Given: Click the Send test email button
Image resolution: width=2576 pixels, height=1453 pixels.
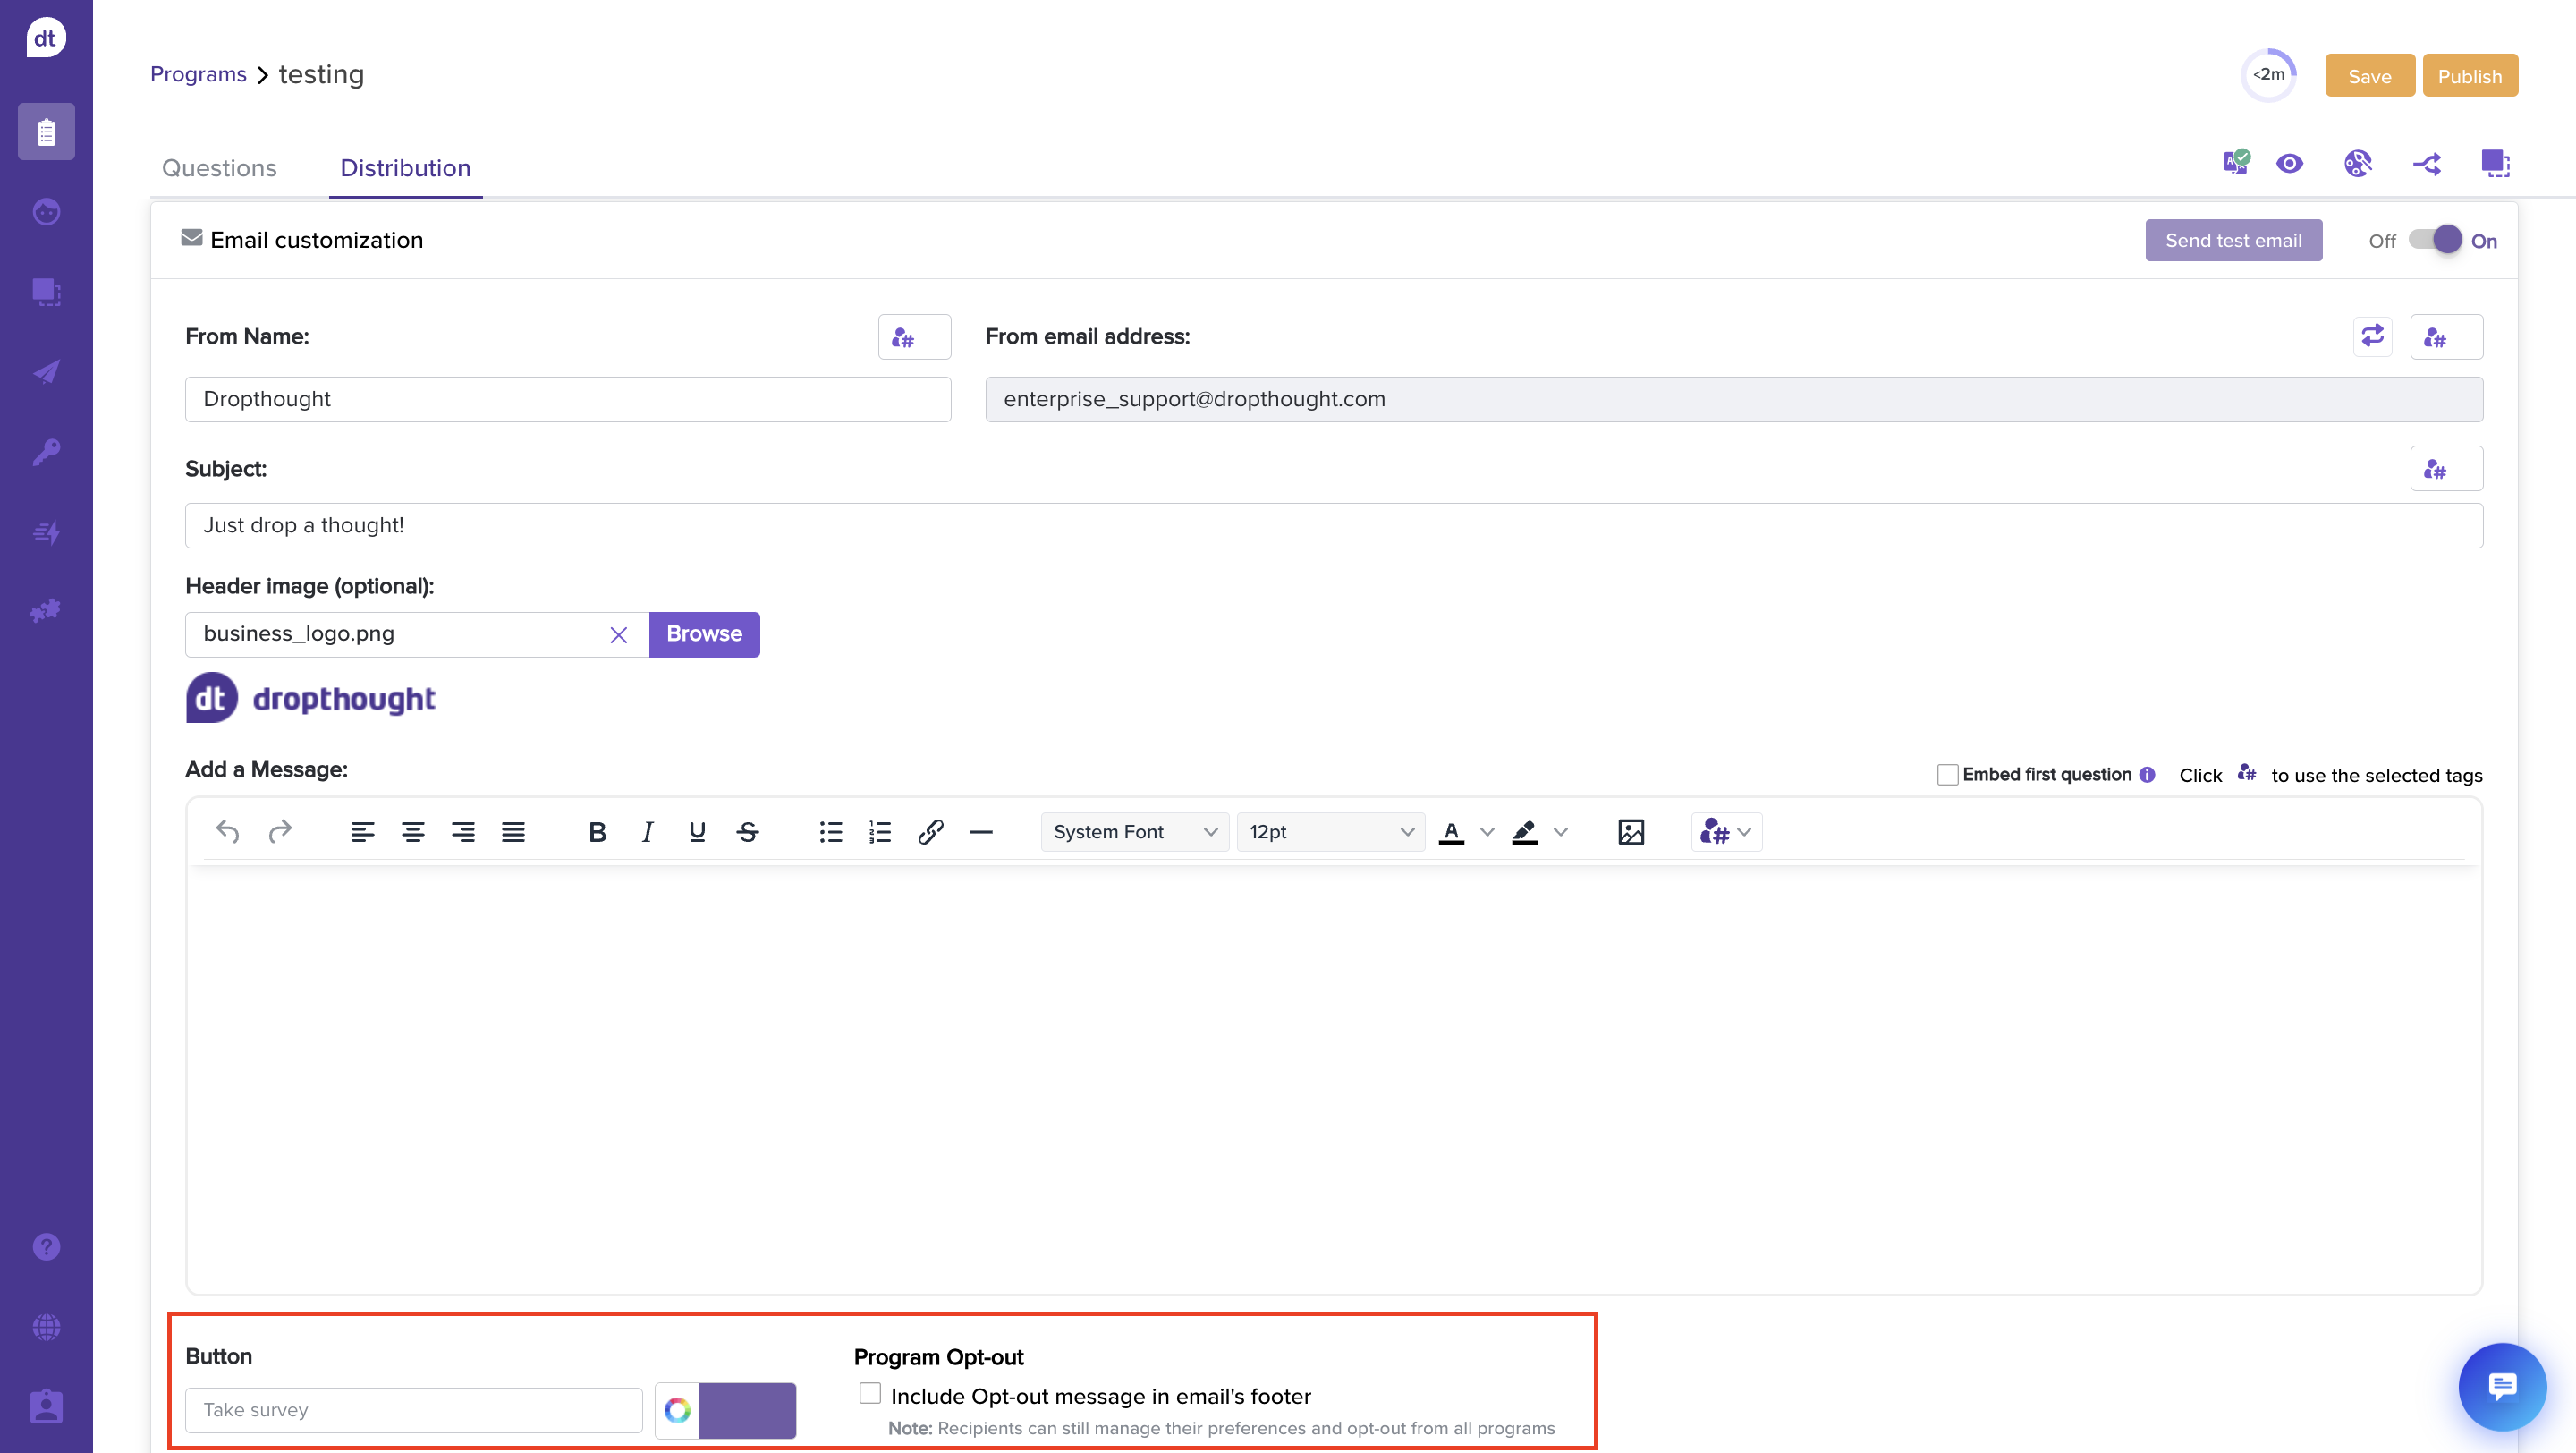Looking at the screenshot, I should tap(2233, 240).
